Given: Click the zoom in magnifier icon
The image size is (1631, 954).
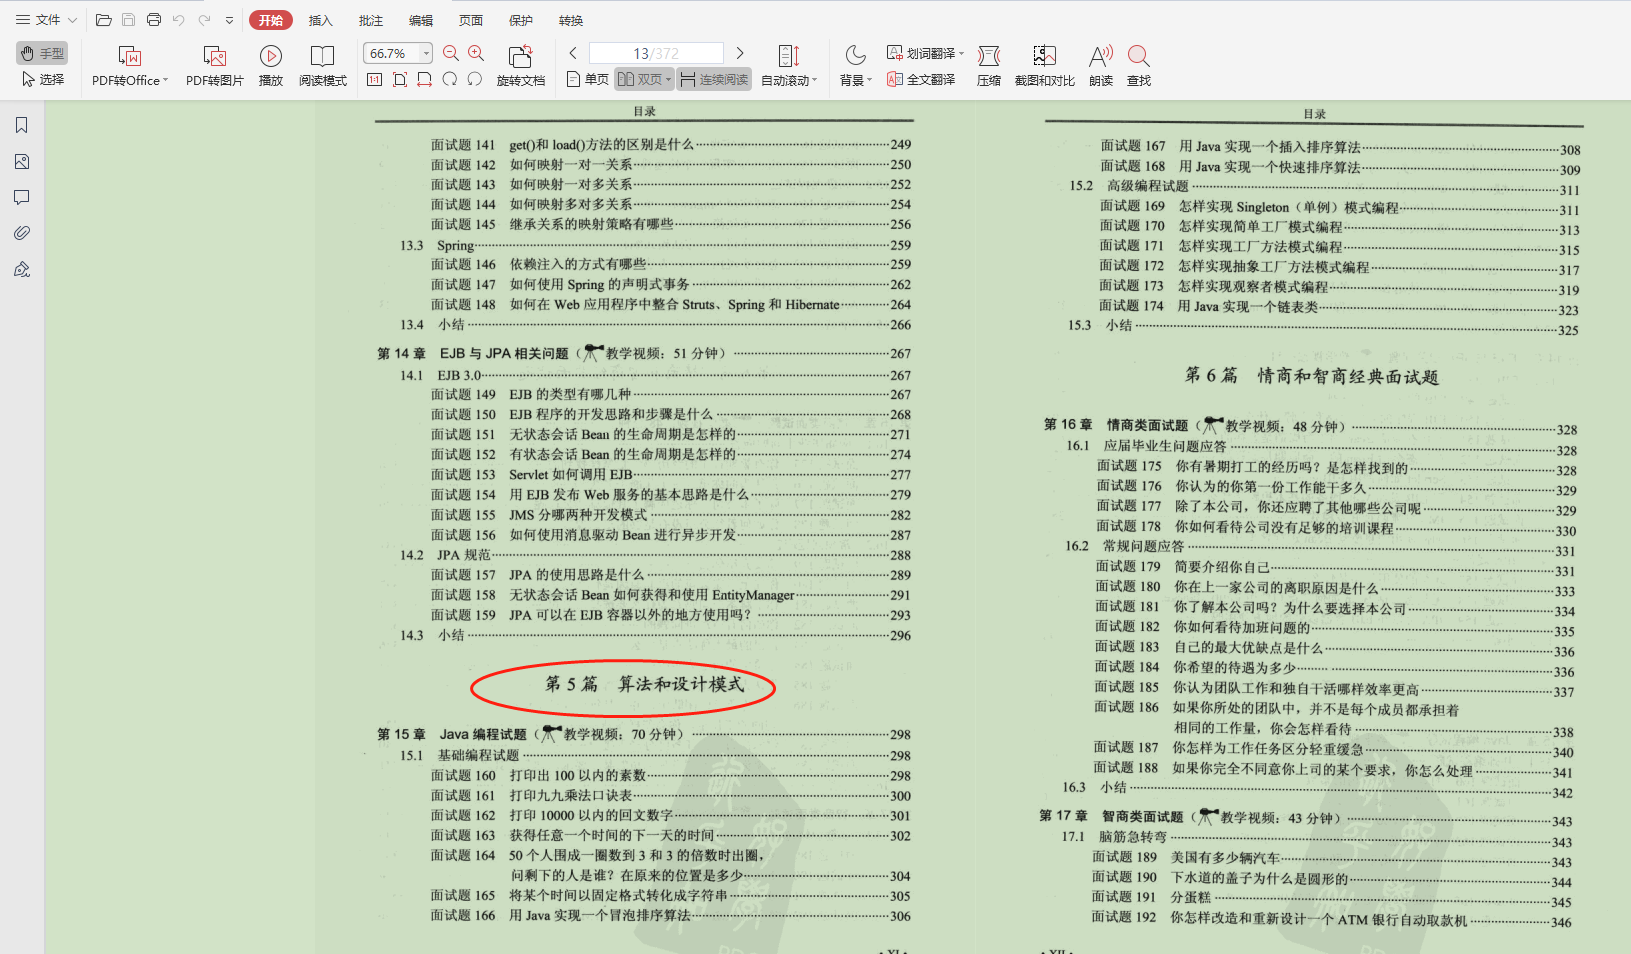Looking at the screenshot, I should (x=476, y=53).
